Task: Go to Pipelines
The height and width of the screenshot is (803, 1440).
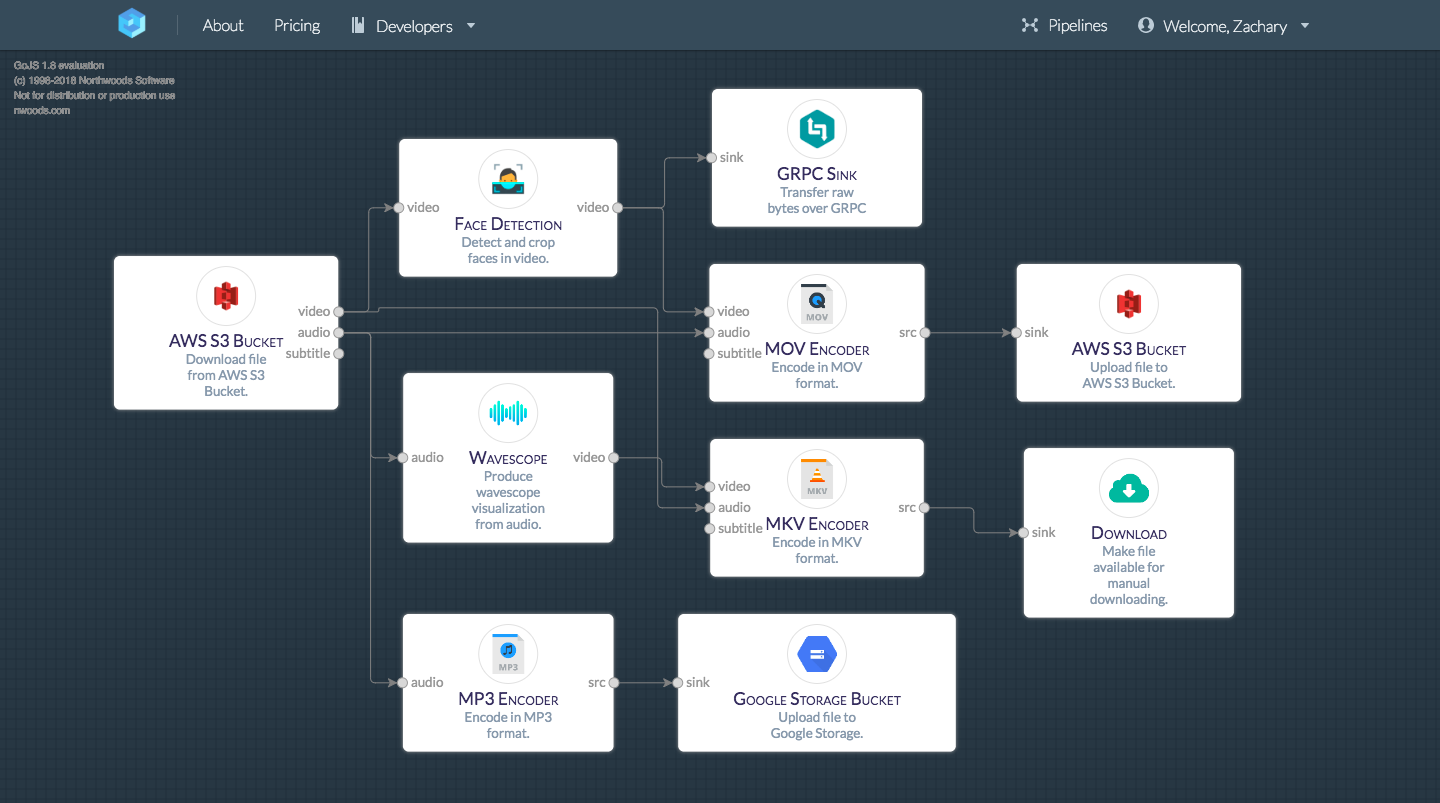Action: coord(1078,26)
